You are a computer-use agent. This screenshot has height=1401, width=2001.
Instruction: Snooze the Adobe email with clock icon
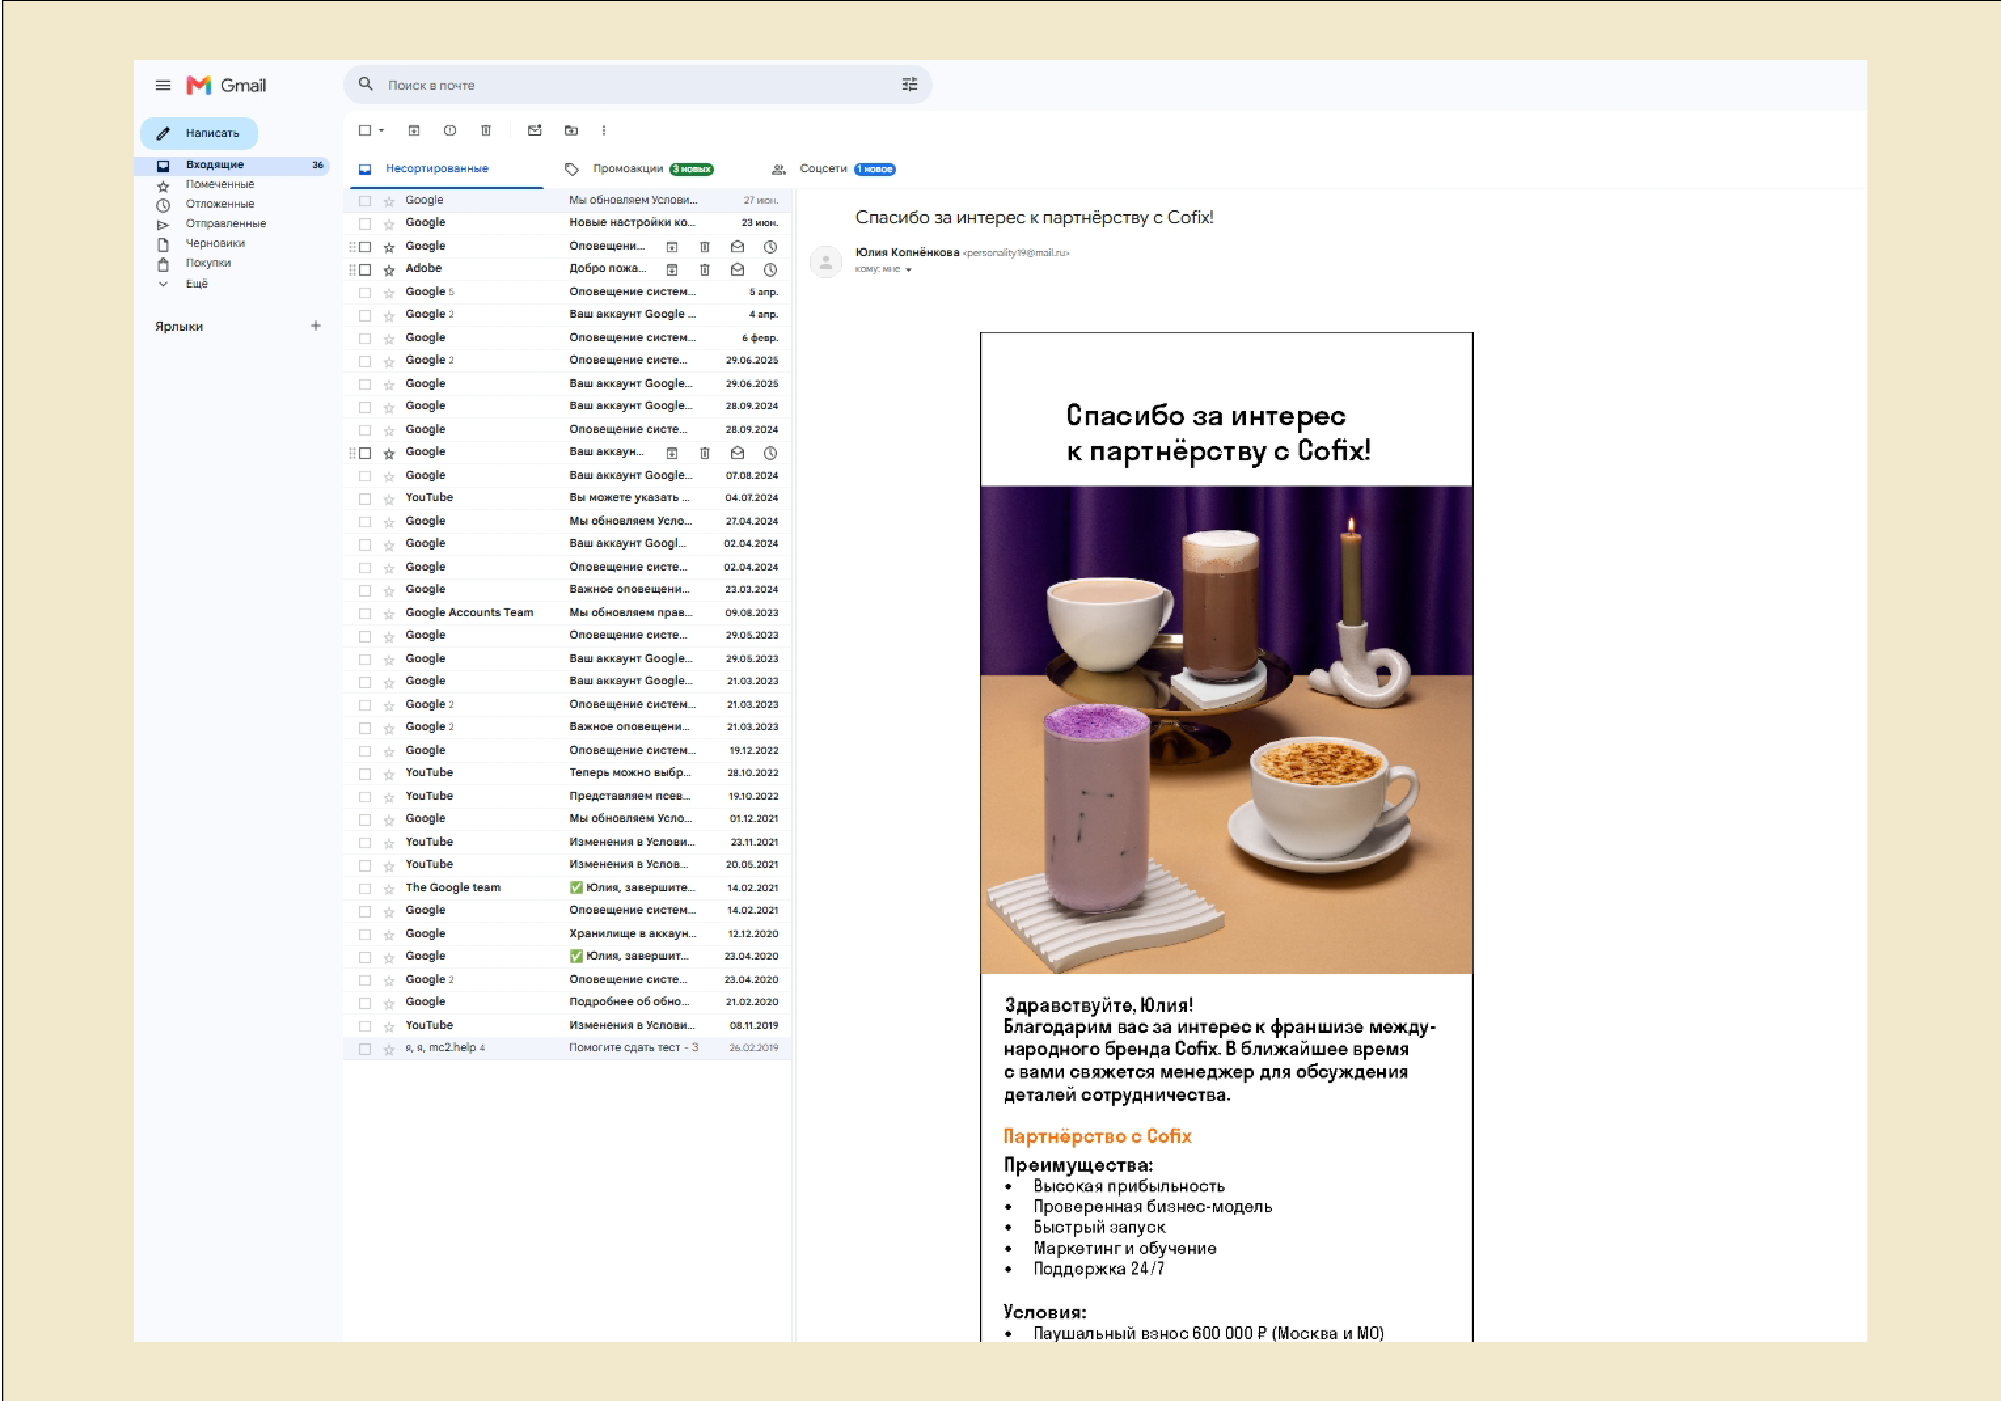(x=770, y=269)
